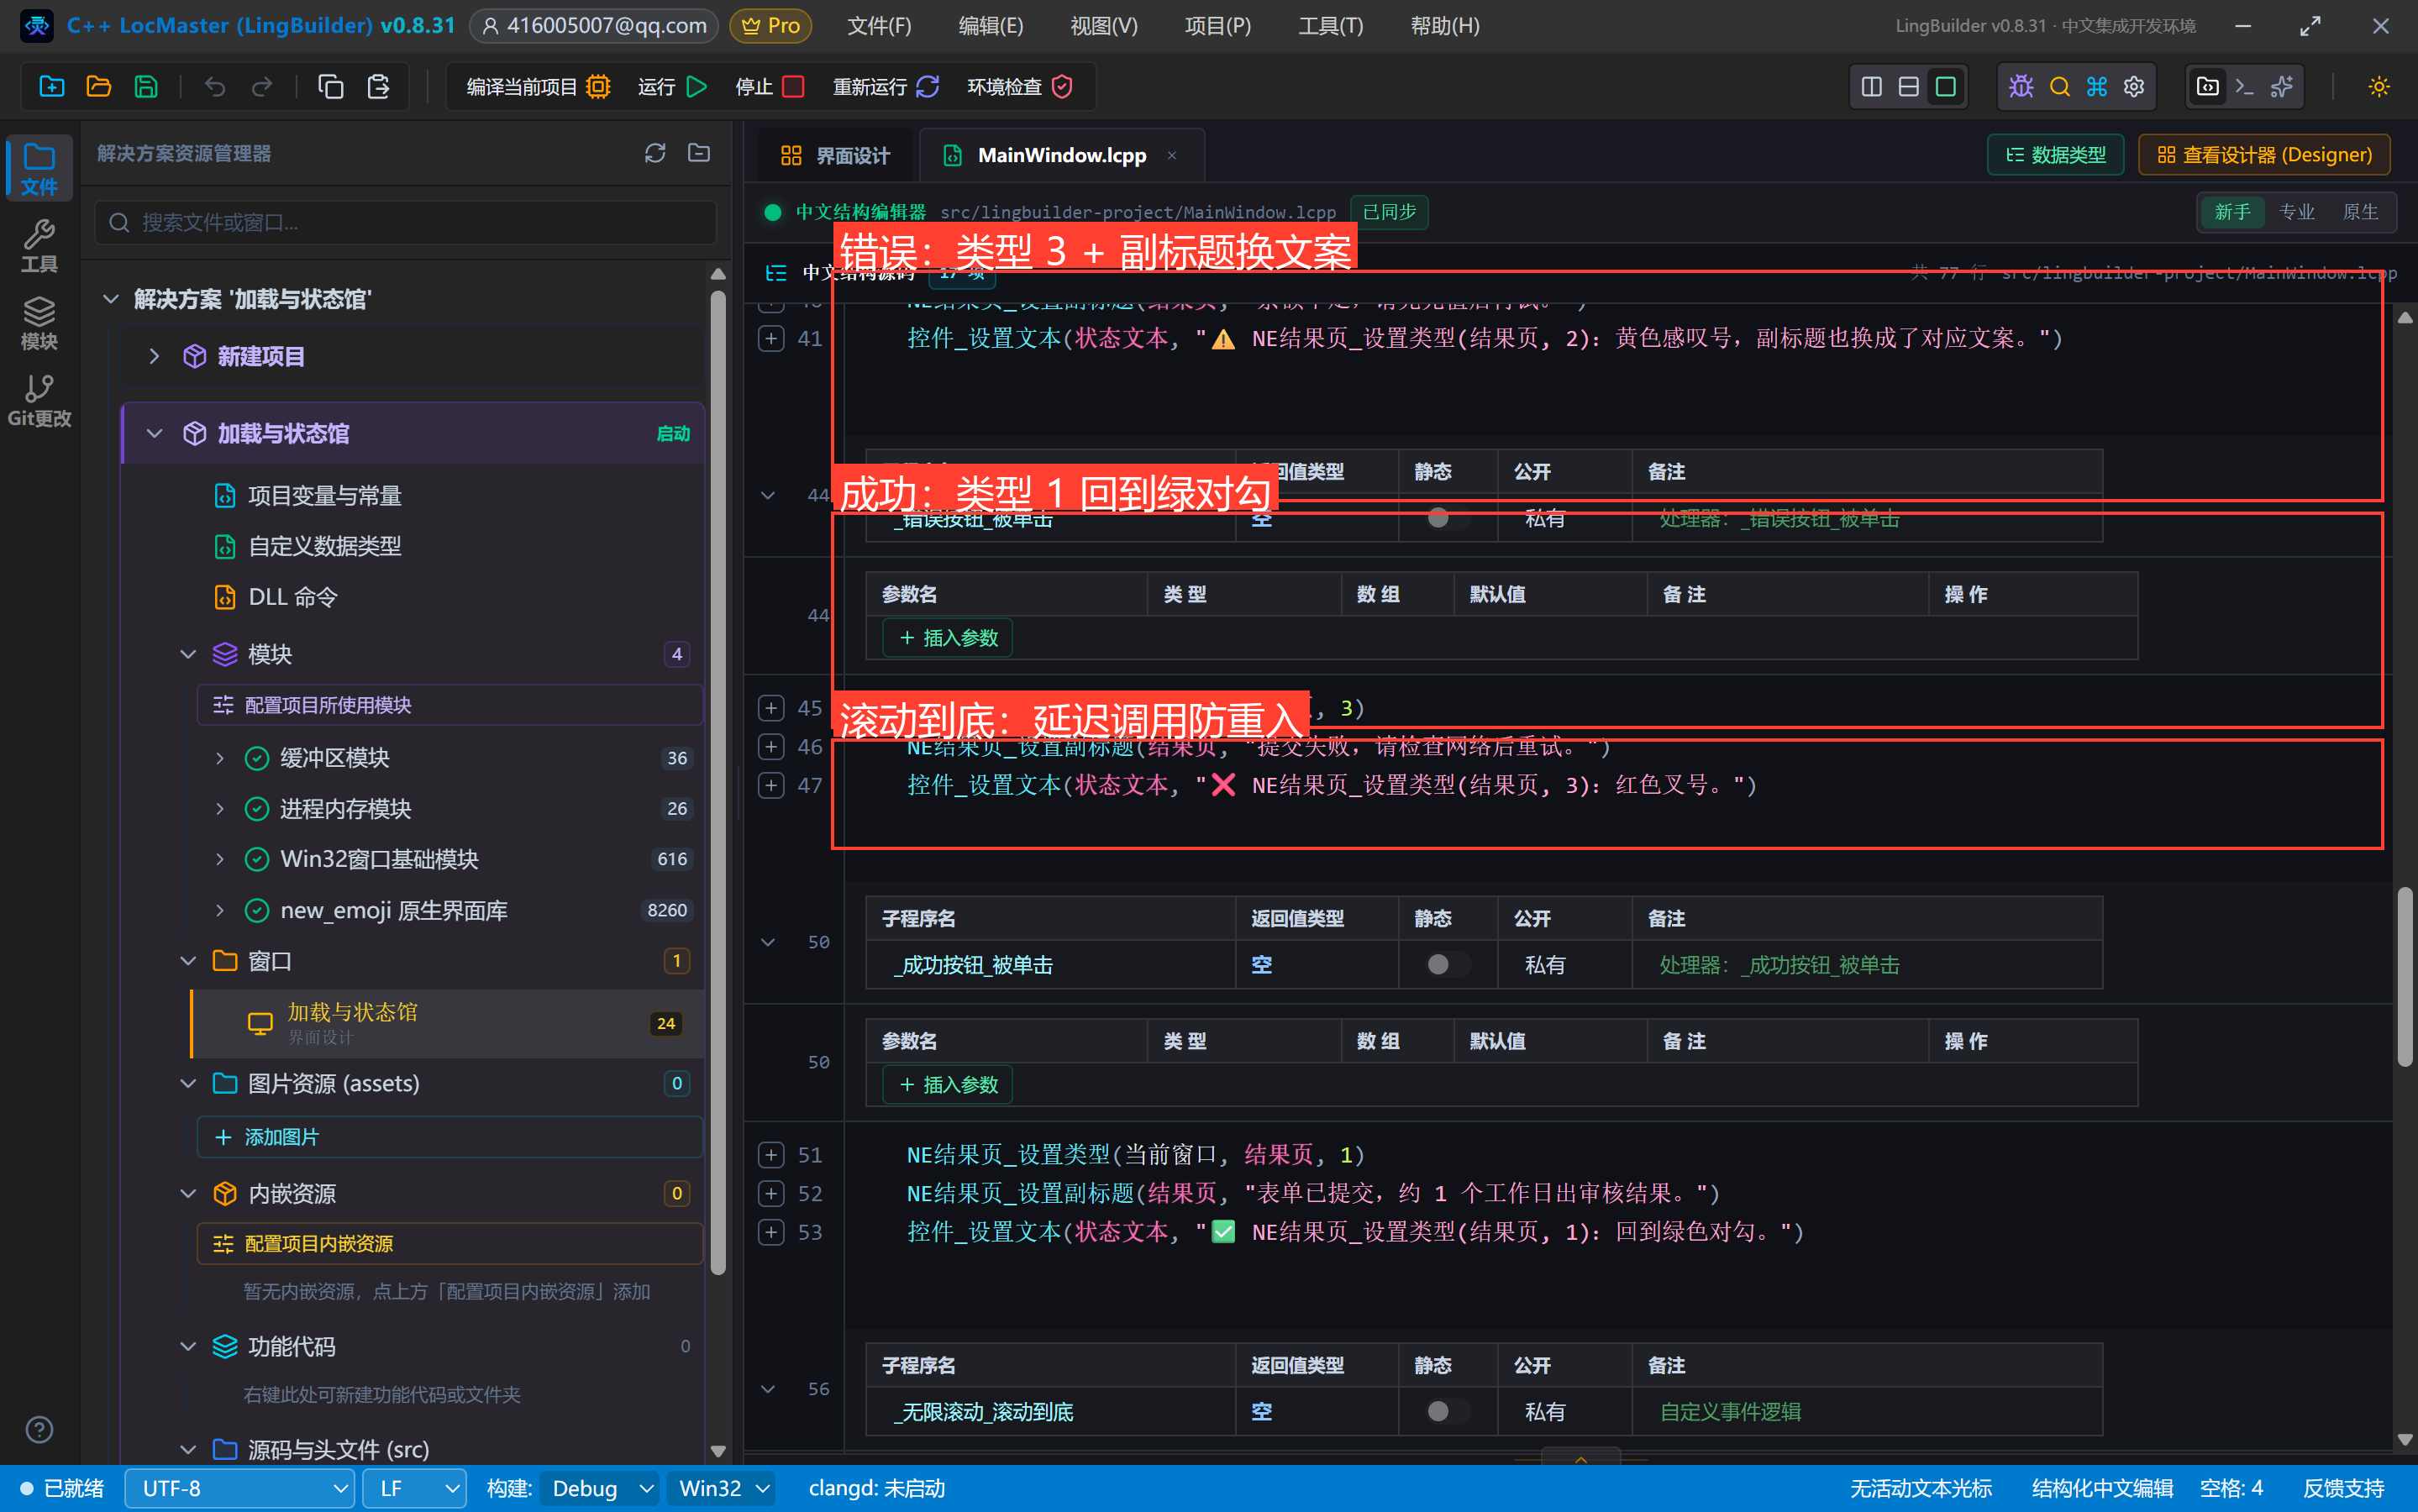Click 编译当前项目 button

tap(538, 87)
